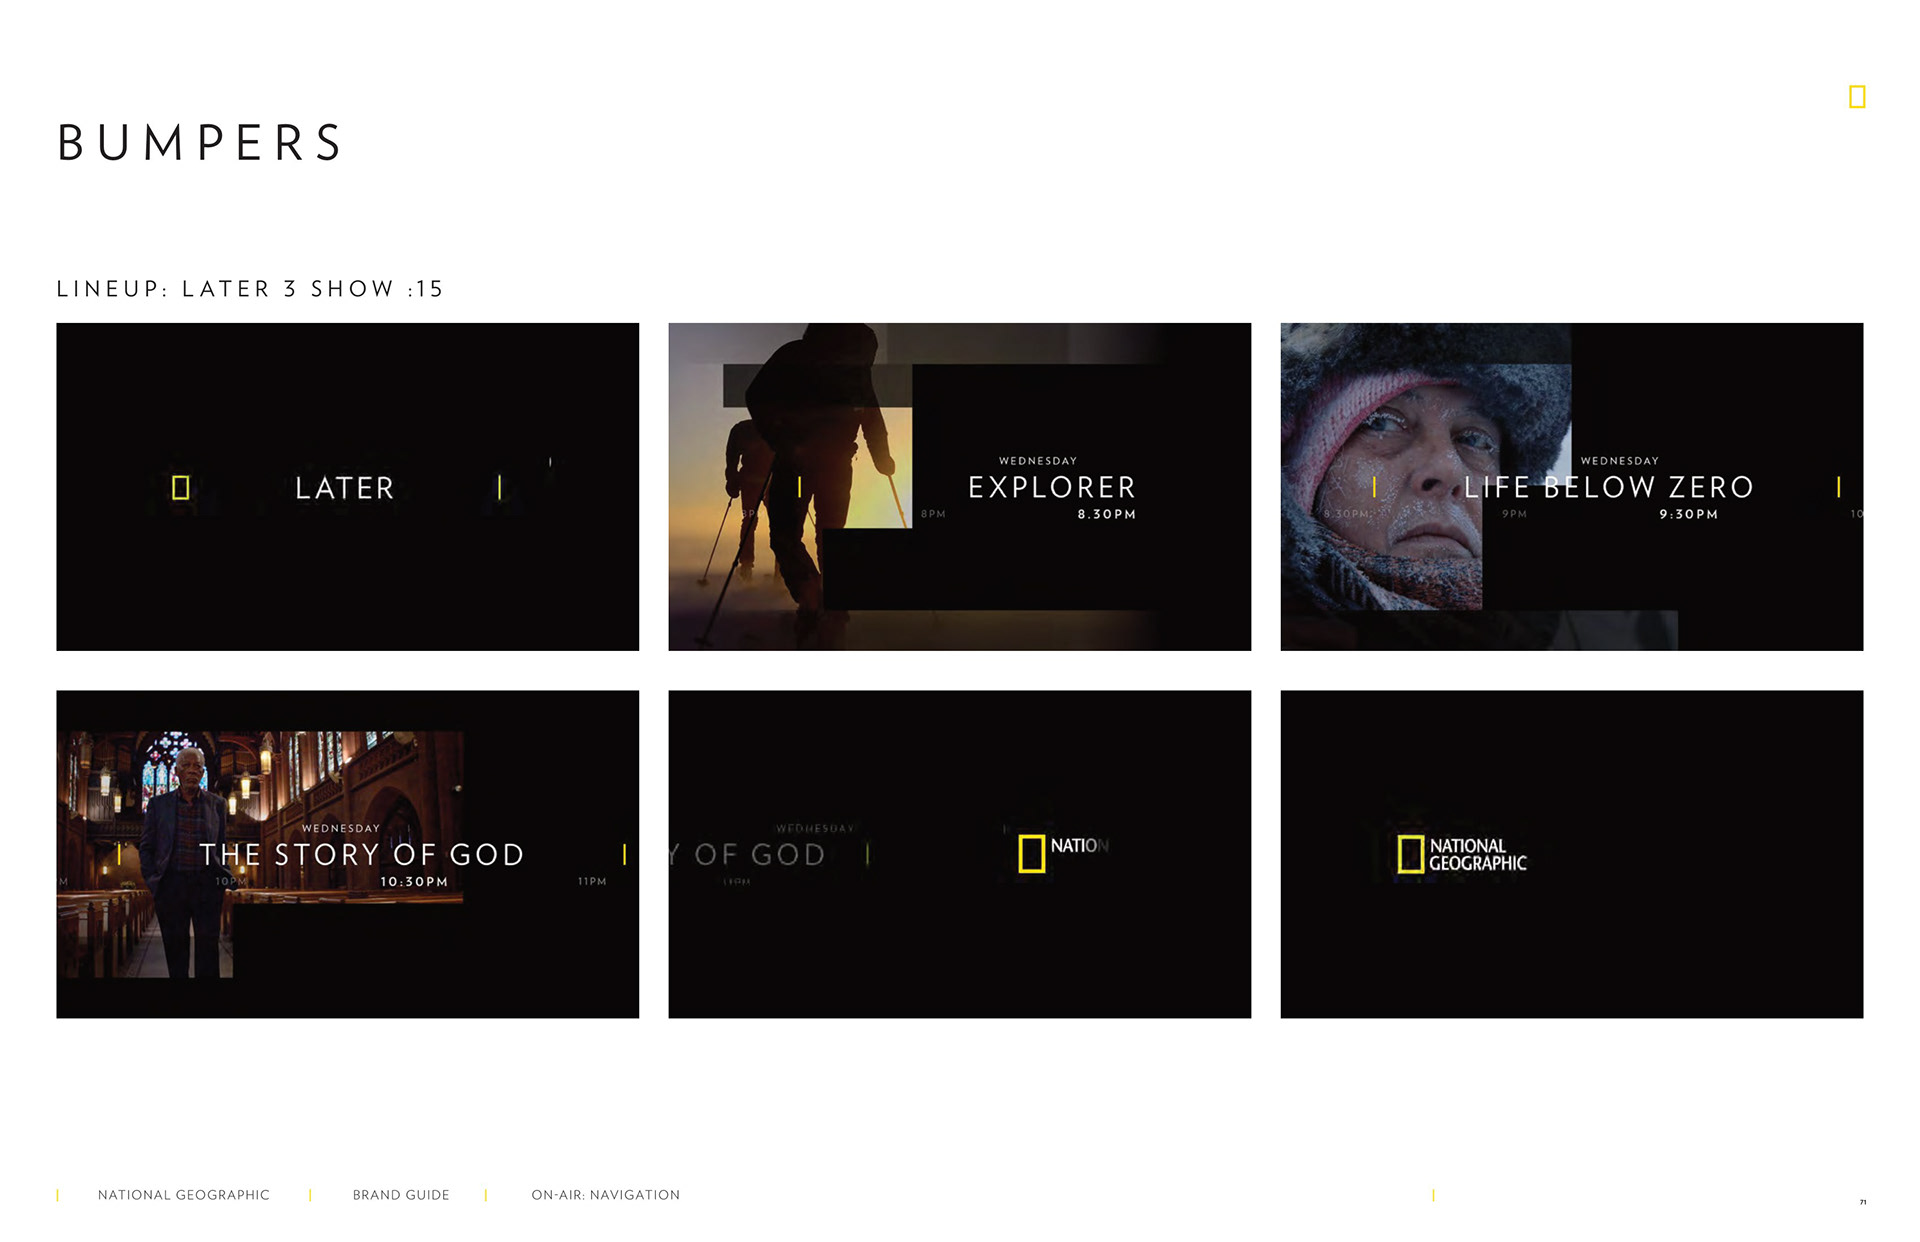This screenshot has width=1920, height=1242.
Task: Click BRAND GUIDE in the footer
Action: coord(401,1195)
